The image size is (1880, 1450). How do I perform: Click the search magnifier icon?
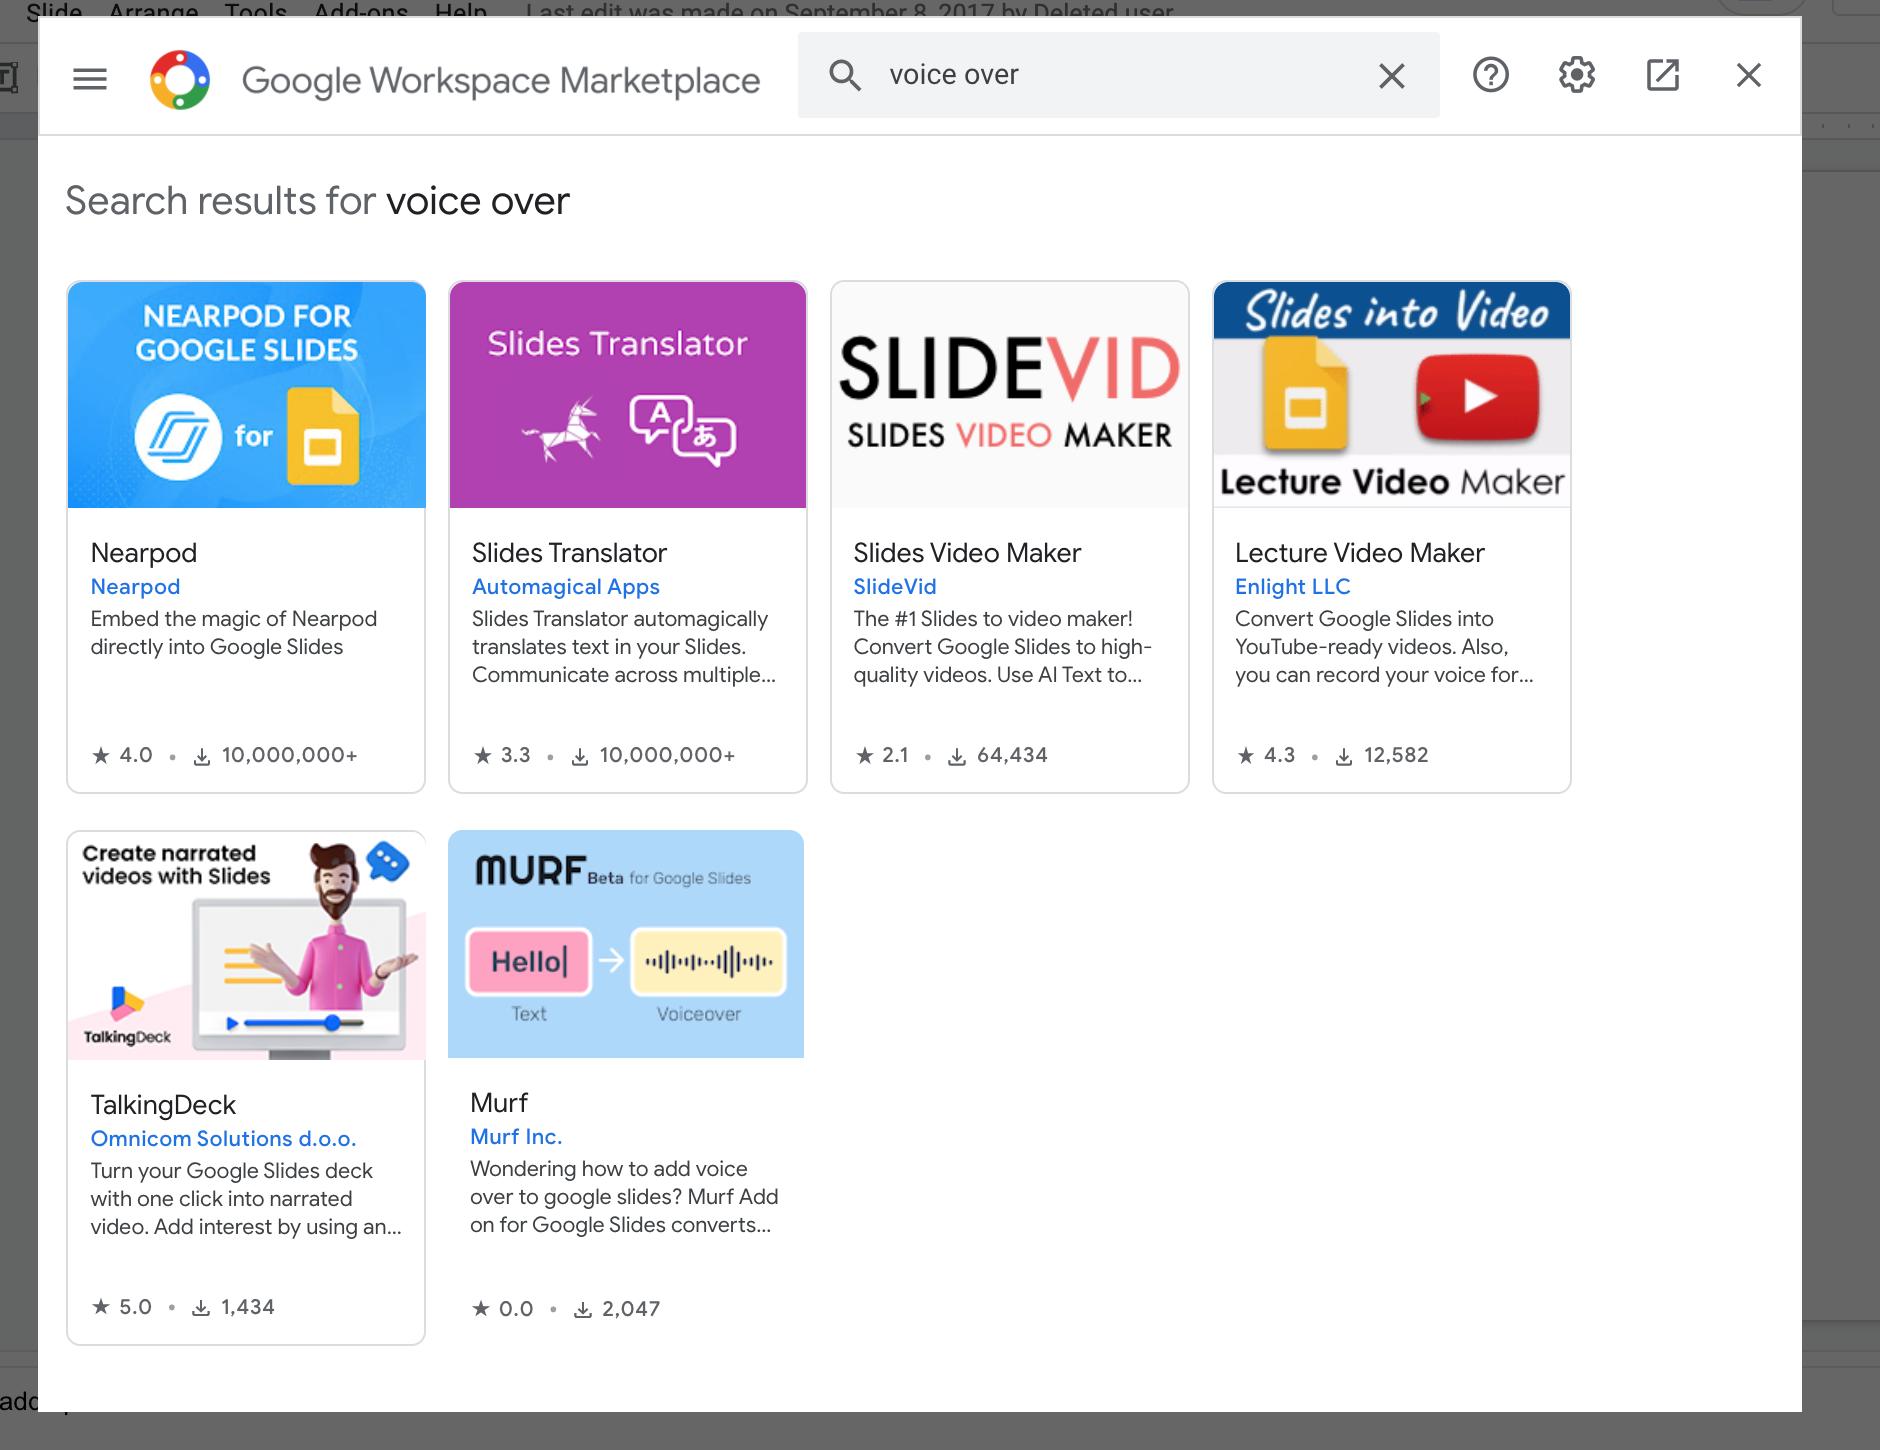[x=845, y=75]
